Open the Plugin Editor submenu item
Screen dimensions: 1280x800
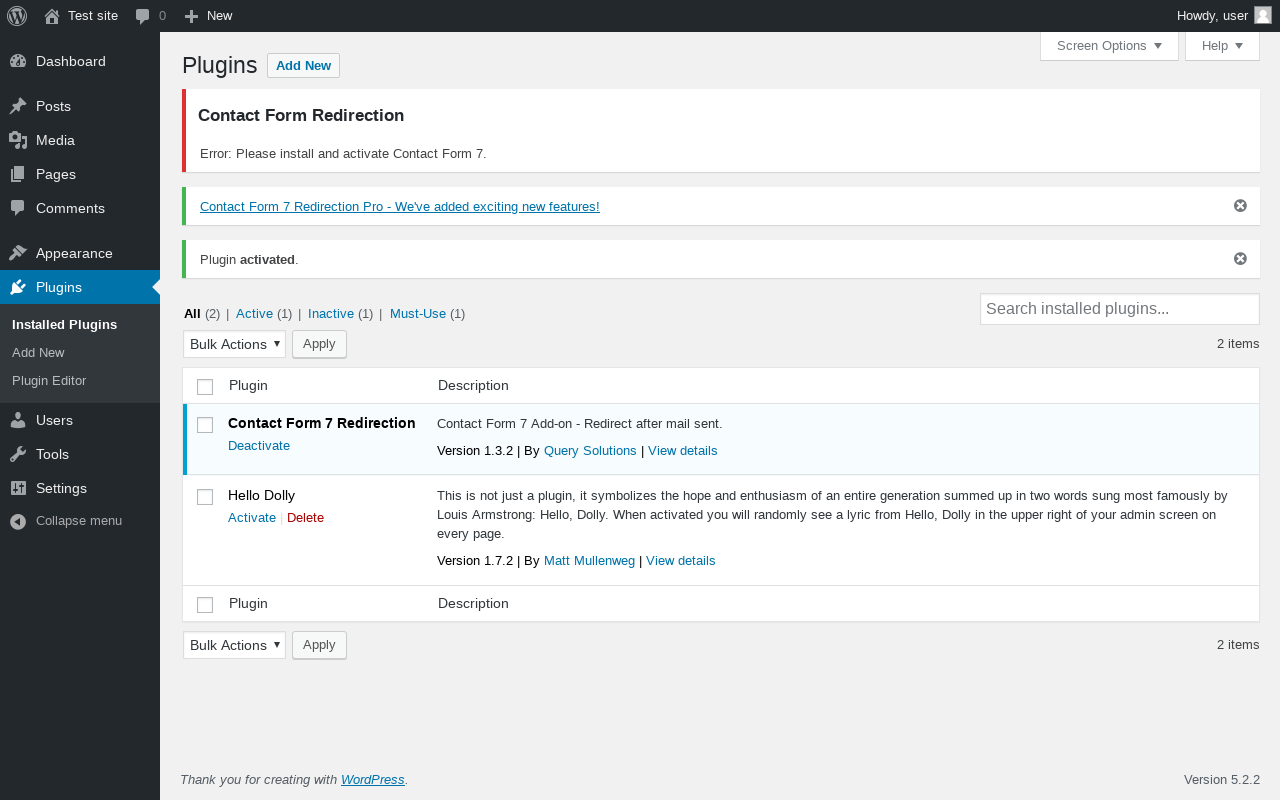coord(49,381)
